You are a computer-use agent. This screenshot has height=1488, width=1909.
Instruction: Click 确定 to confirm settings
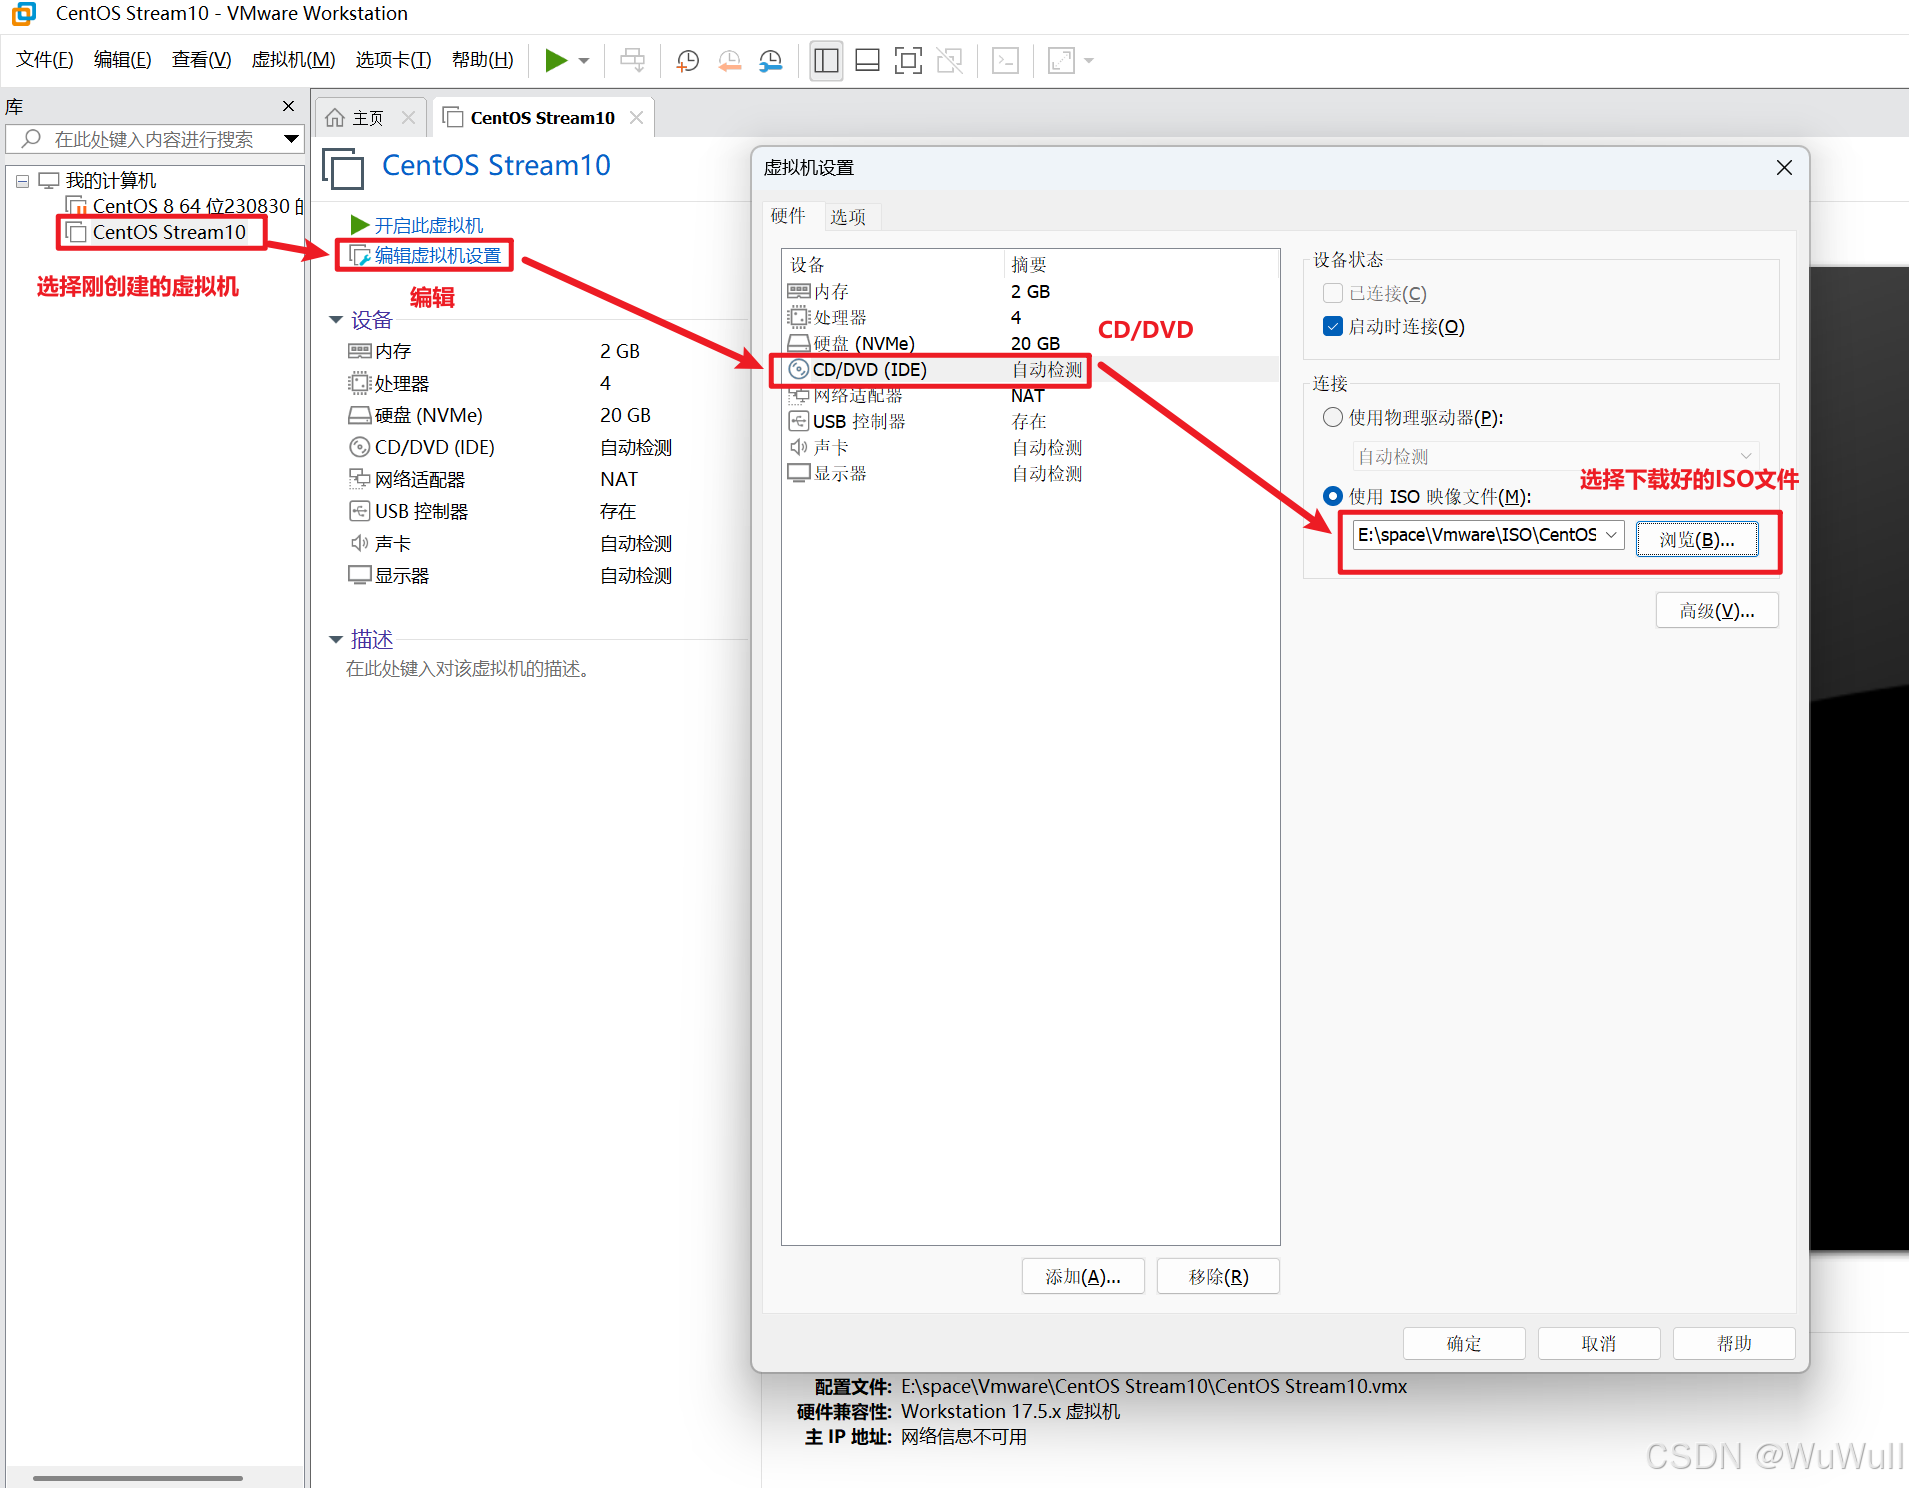point(1463,1343)
